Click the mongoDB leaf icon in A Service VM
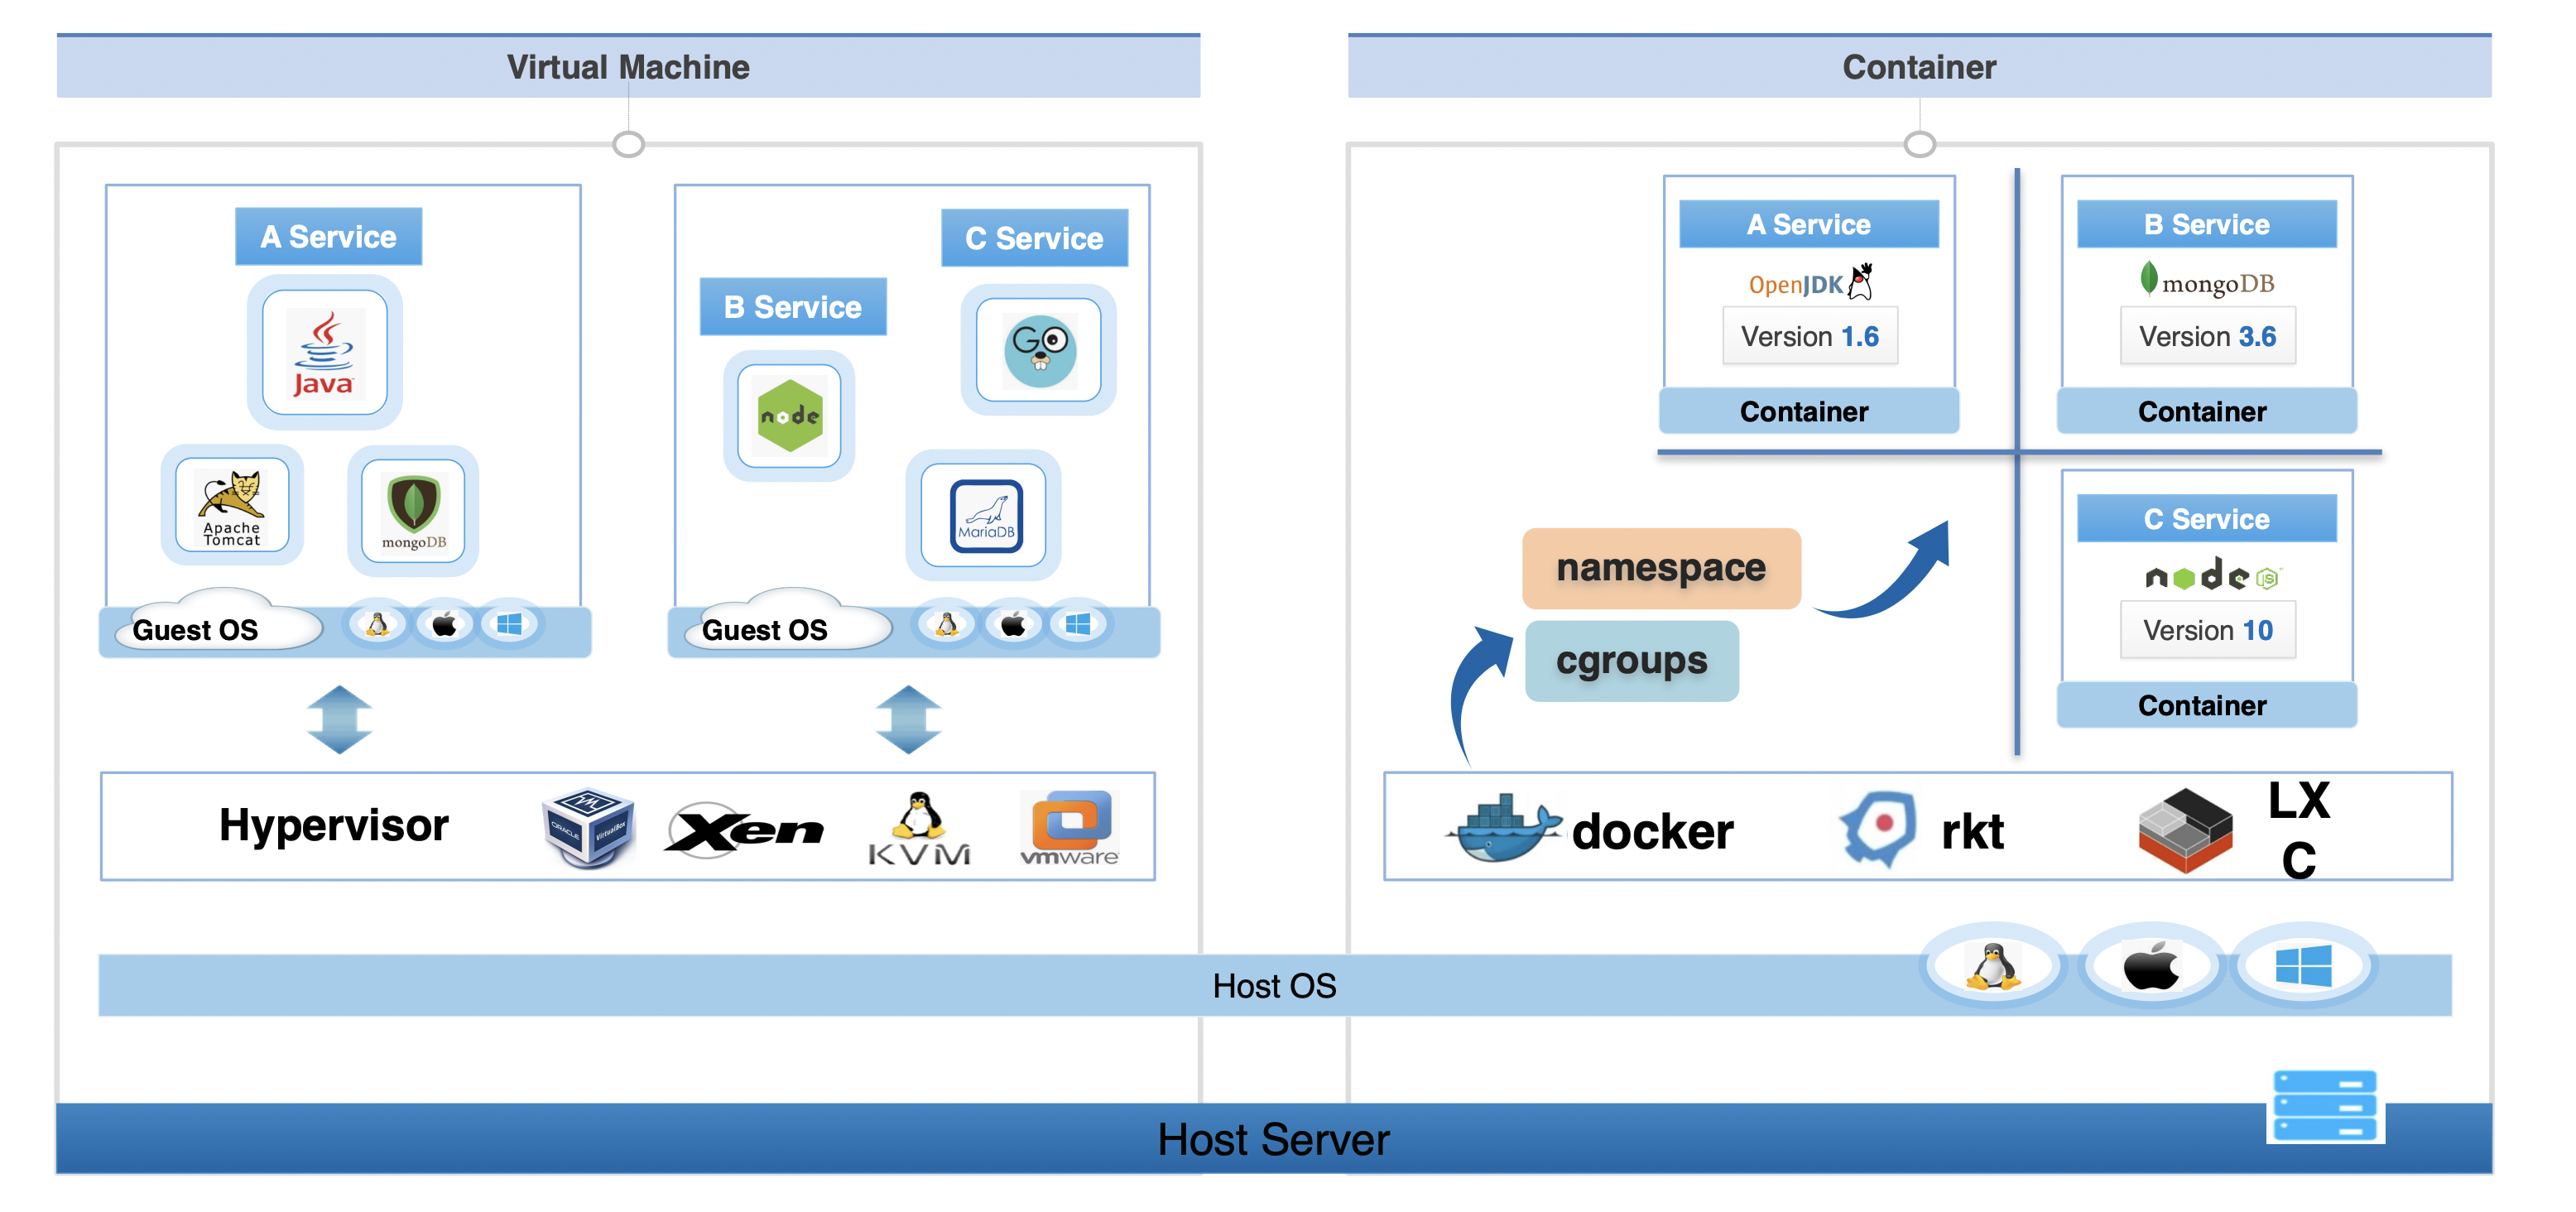2576x1212 pixels. tap(413, 511)
